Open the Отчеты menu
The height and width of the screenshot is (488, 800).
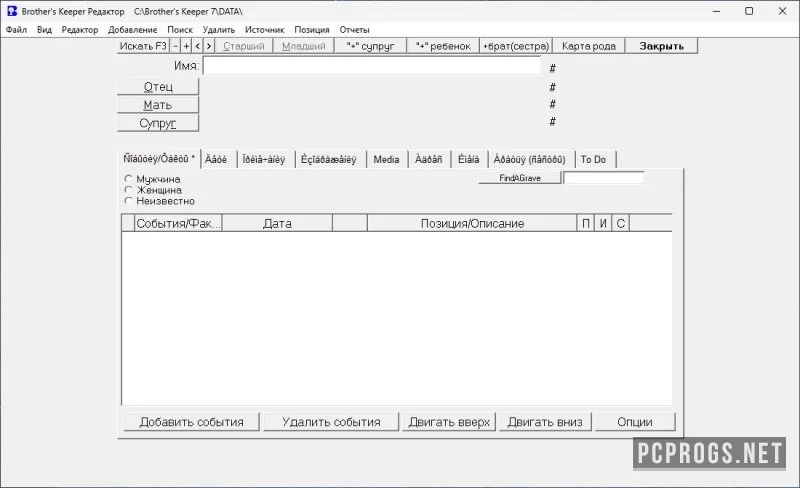[354, 30]
